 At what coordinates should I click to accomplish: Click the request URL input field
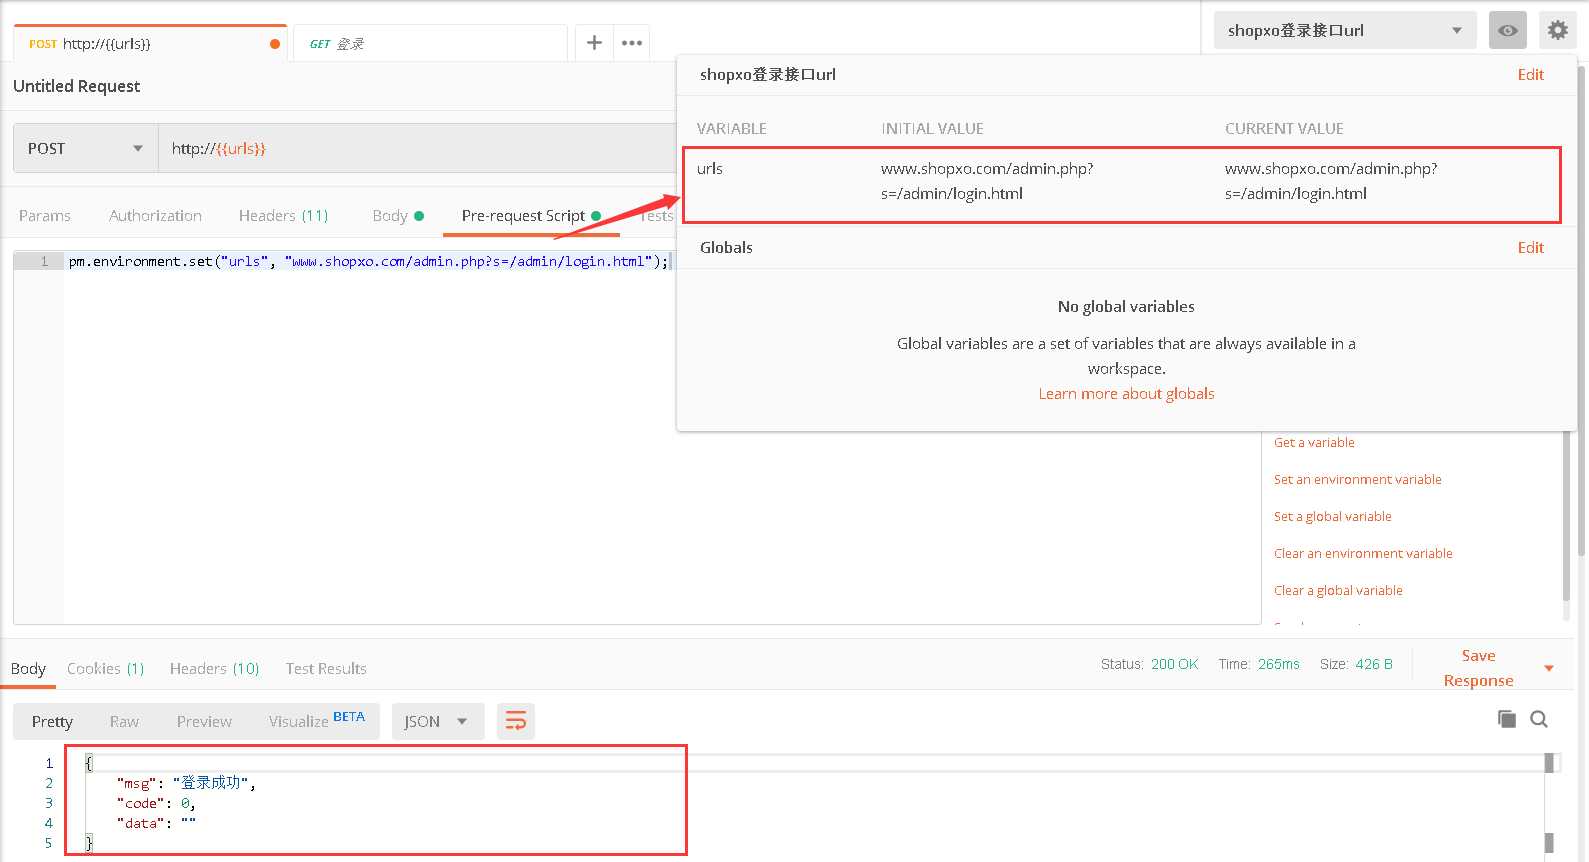(417, 148)
